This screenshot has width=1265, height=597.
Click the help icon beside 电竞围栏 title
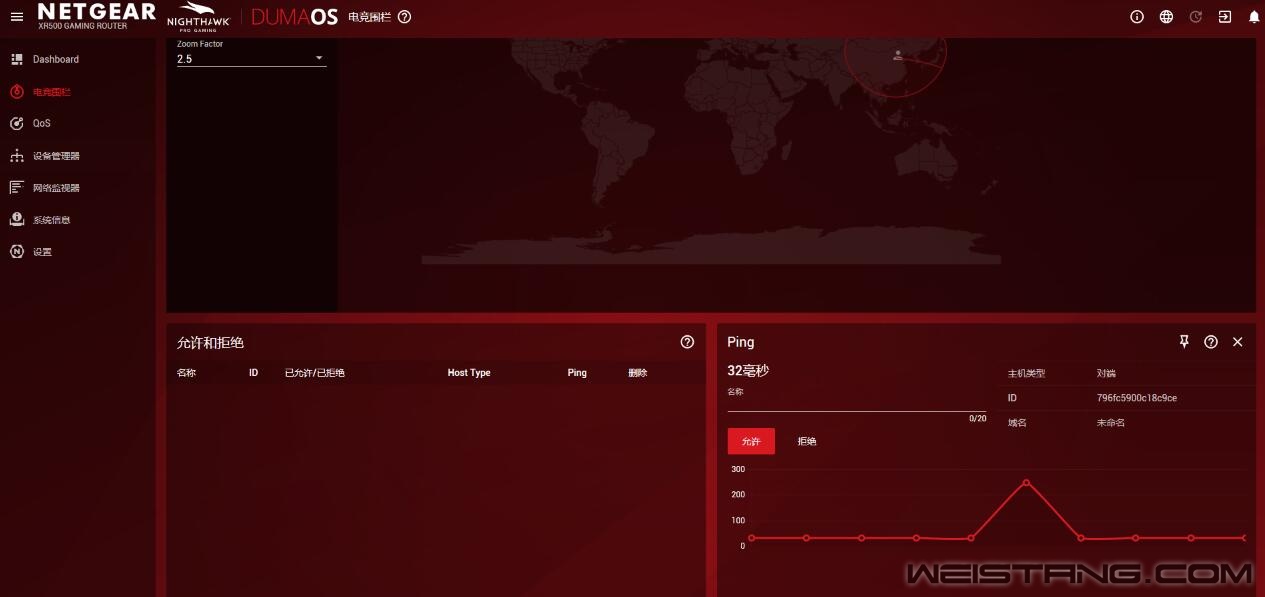pyautogui.click(x=404, y=17)
